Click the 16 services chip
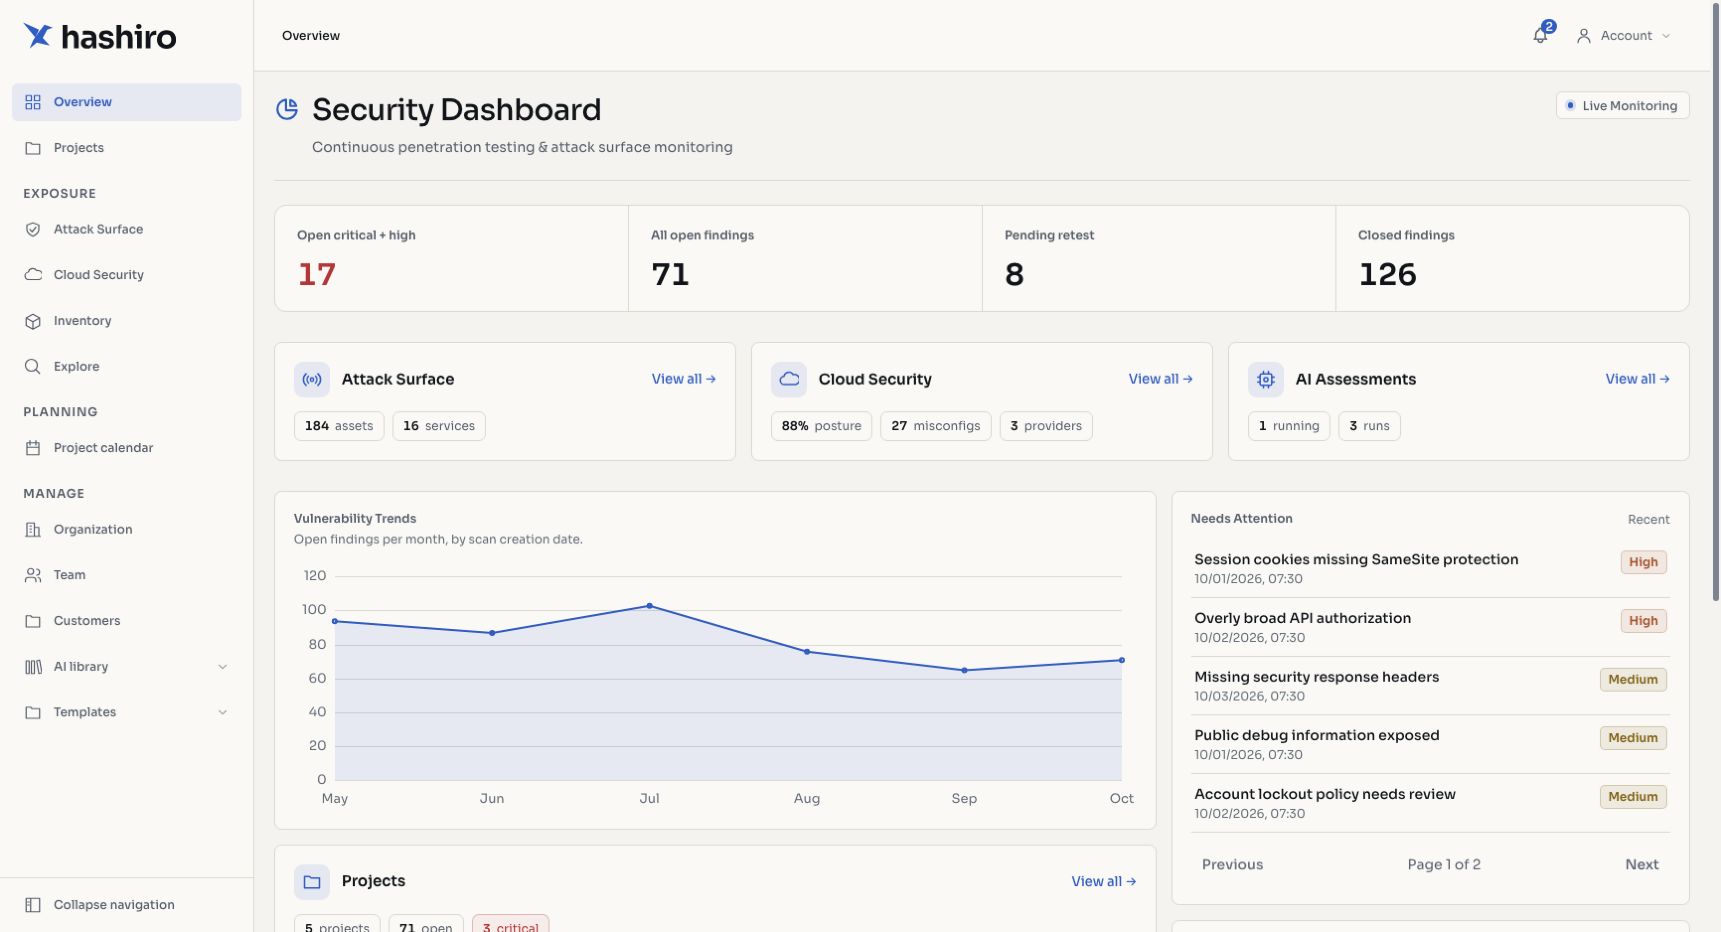This screenshot has height=932, width=1721. (x=439, y=426)
